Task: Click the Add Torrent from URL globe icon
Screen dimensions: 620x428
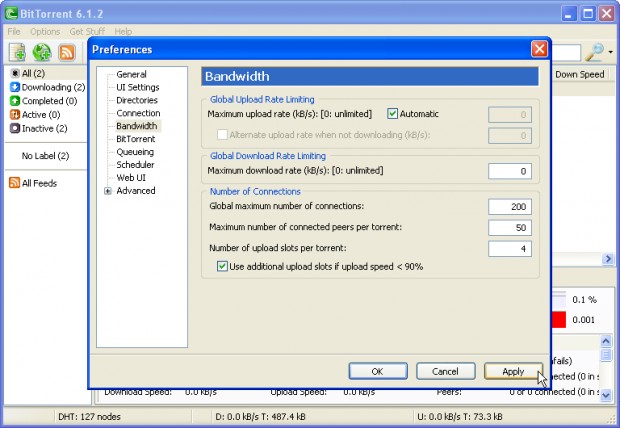Action: point(42,52)
